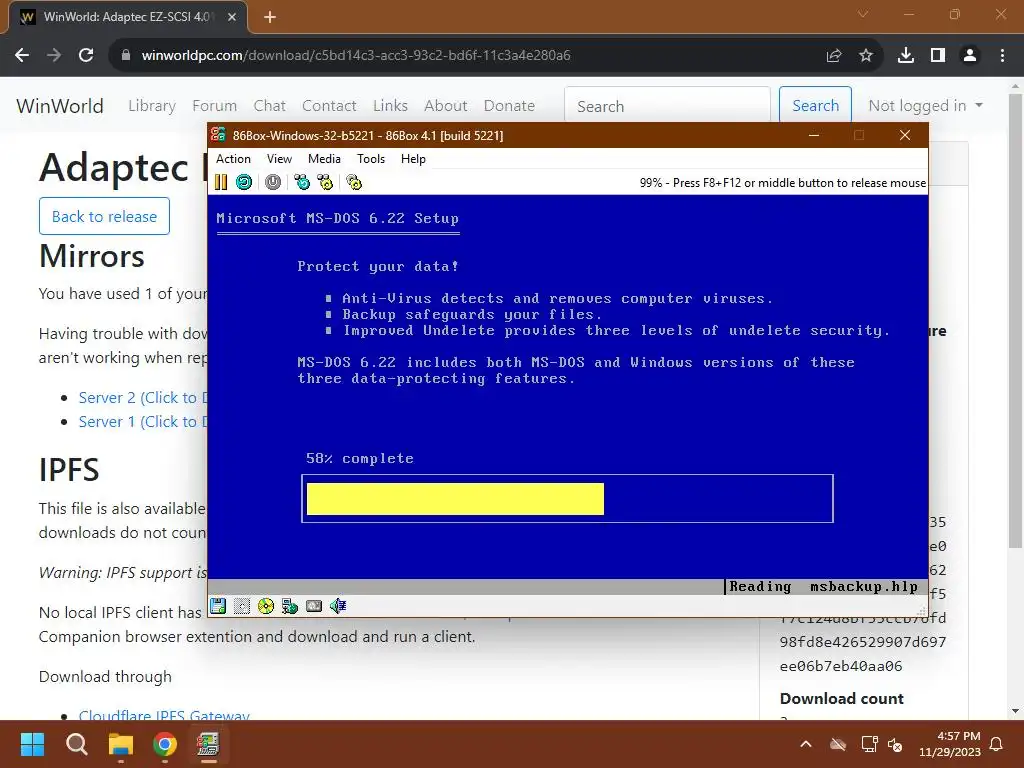The height and width of the screenshot is (768, 1024).
Task: Open Windows Start menu
Action: [x=32, y=744]
